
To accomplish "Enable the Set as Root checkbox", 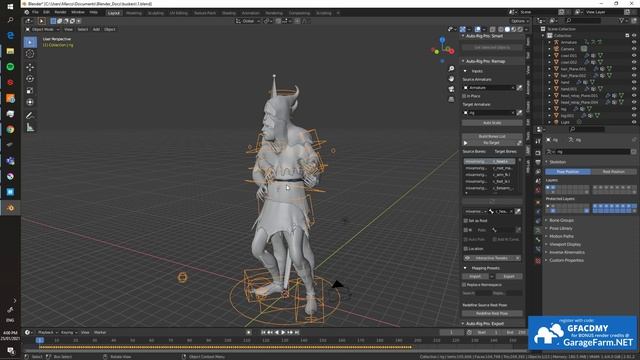I will coord(466,220).
